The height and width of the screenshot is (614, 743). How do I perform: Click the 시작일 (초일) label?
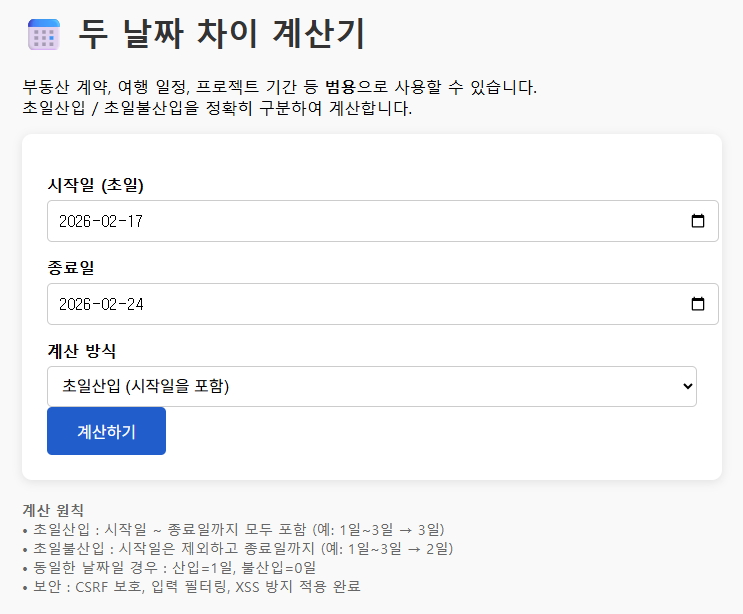(96, 185)
